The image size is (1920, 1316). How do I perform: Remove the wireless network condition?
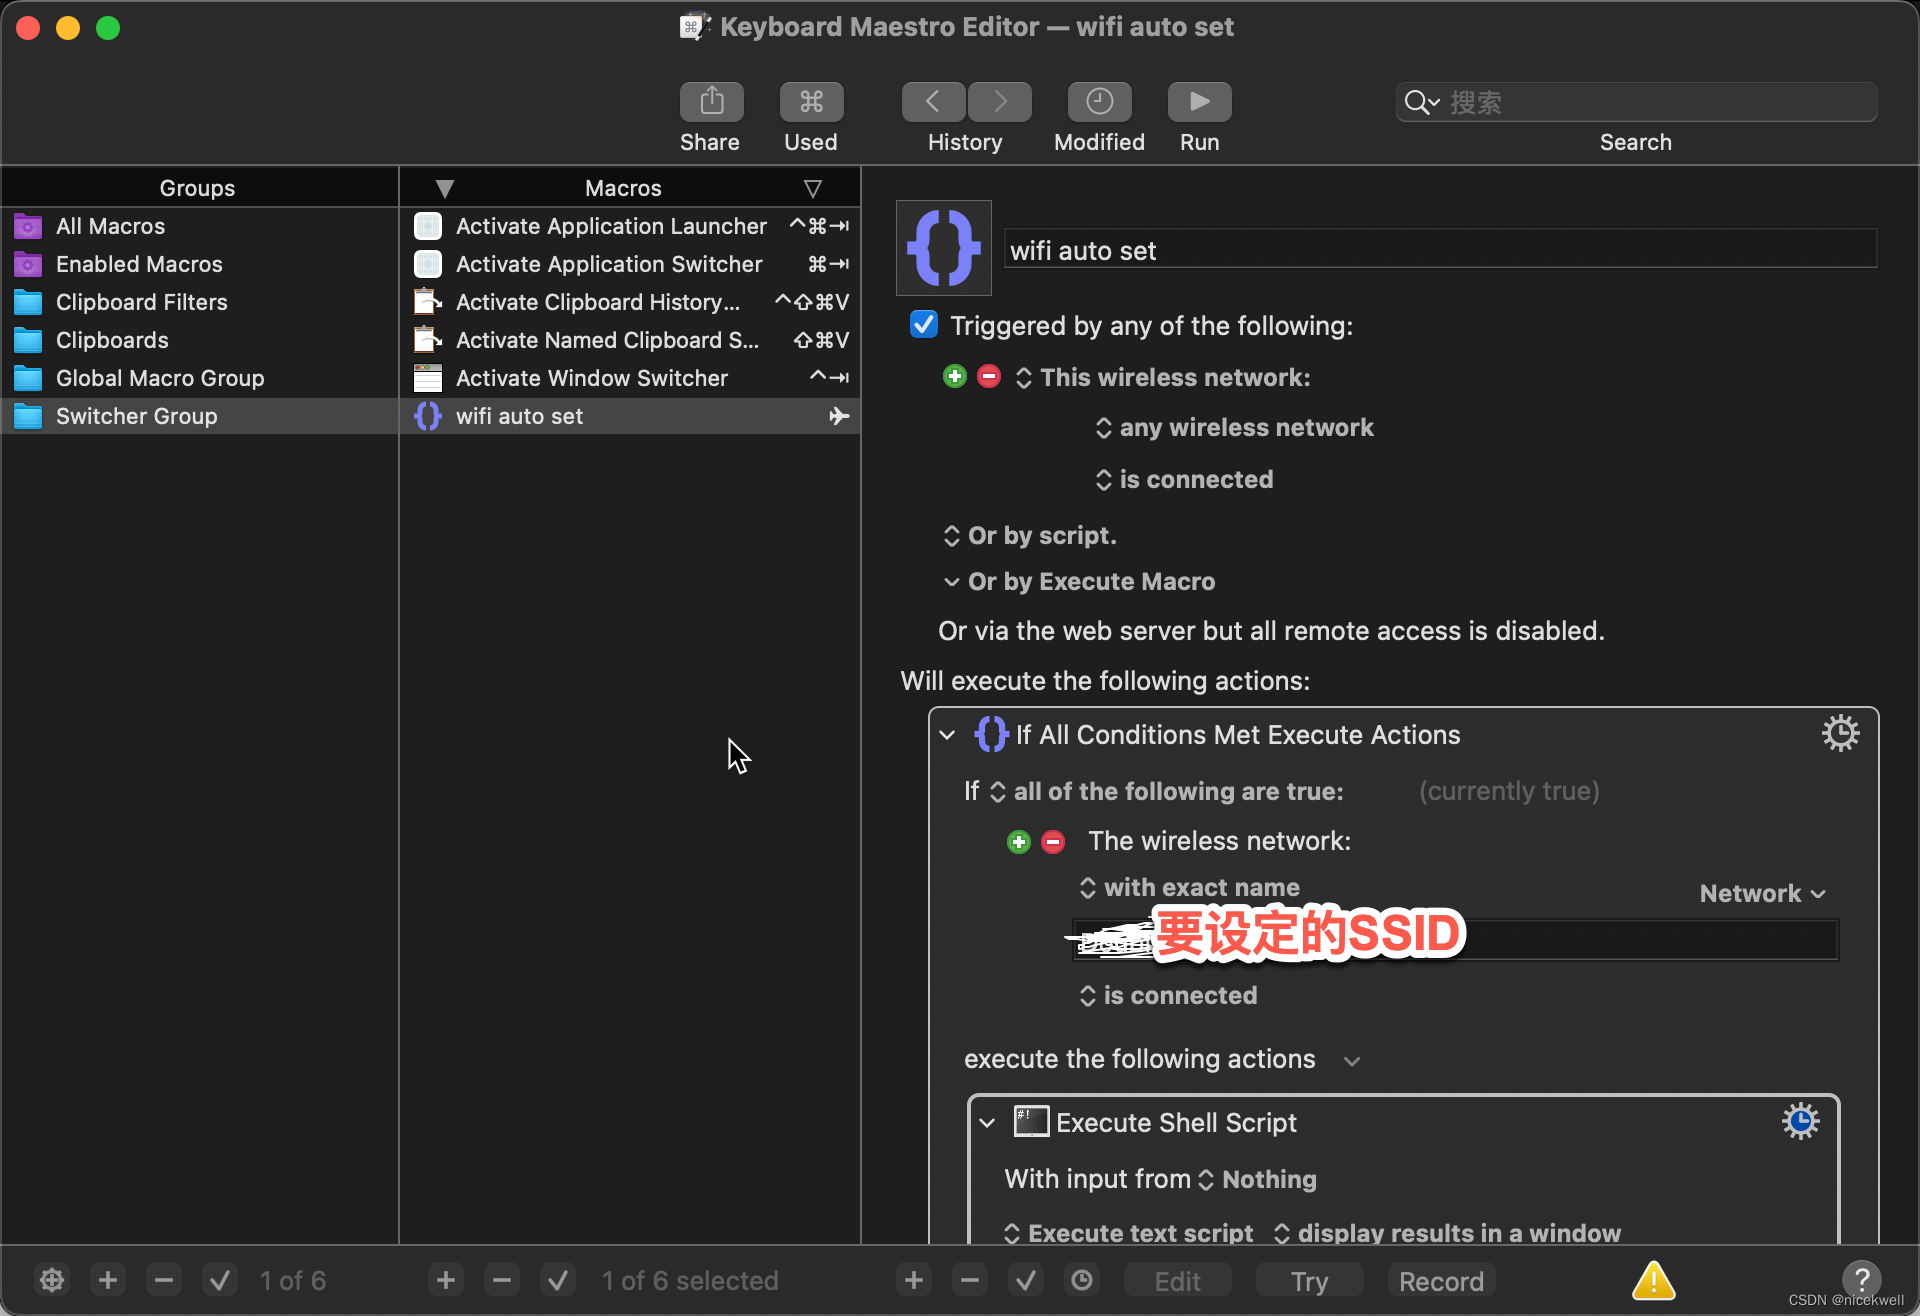(1053, 842)
